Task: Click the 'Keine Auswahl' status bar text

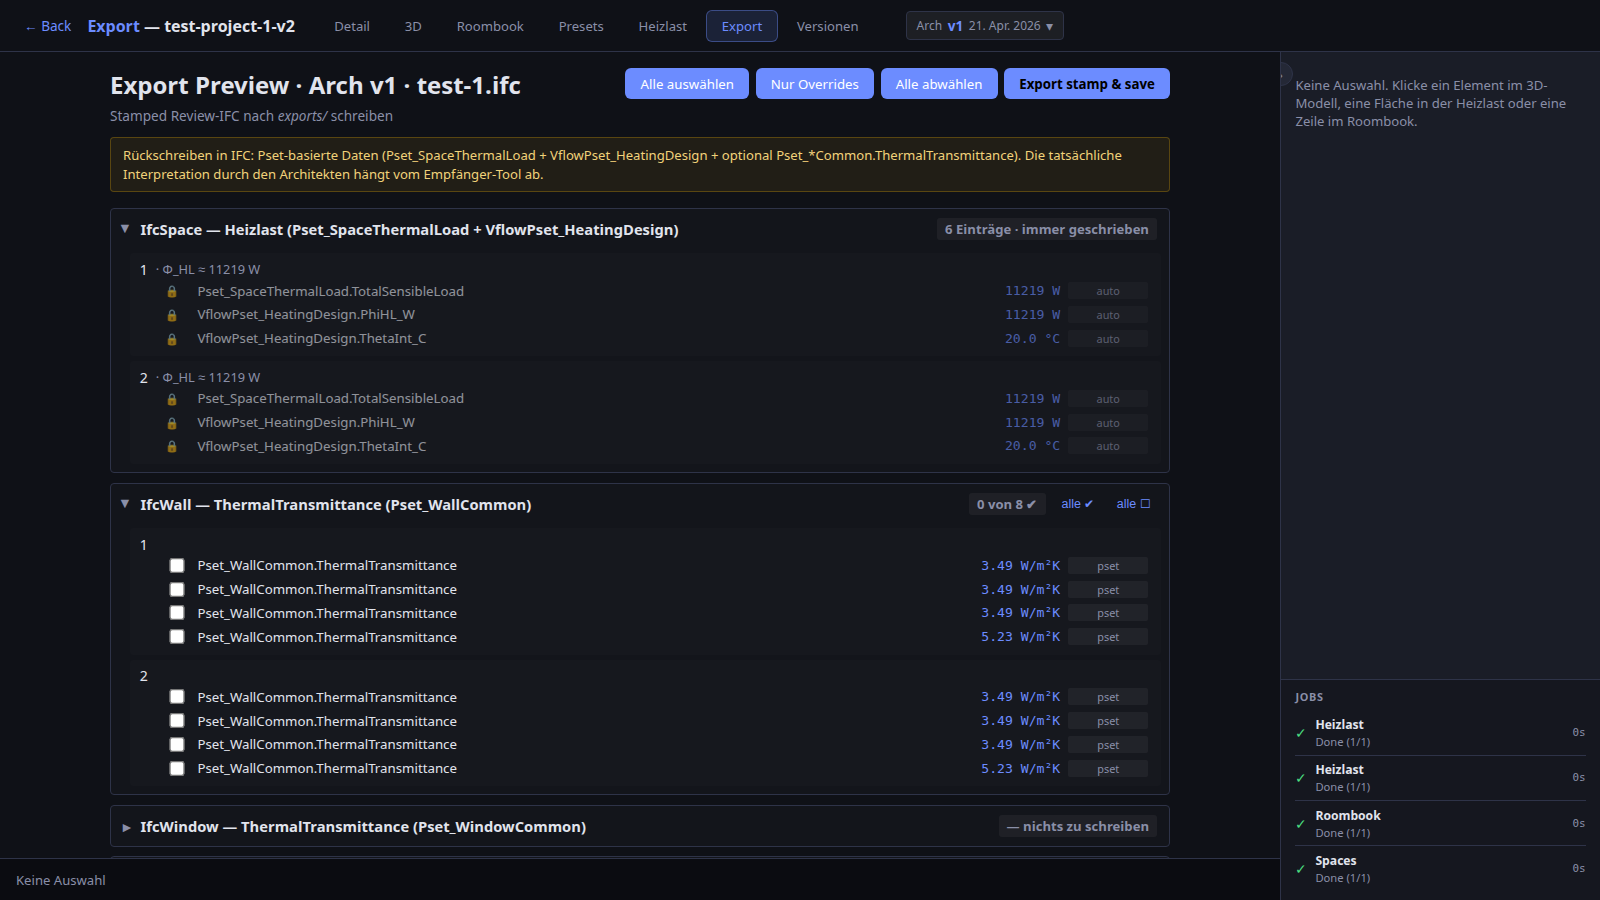Action: point(61,880)
